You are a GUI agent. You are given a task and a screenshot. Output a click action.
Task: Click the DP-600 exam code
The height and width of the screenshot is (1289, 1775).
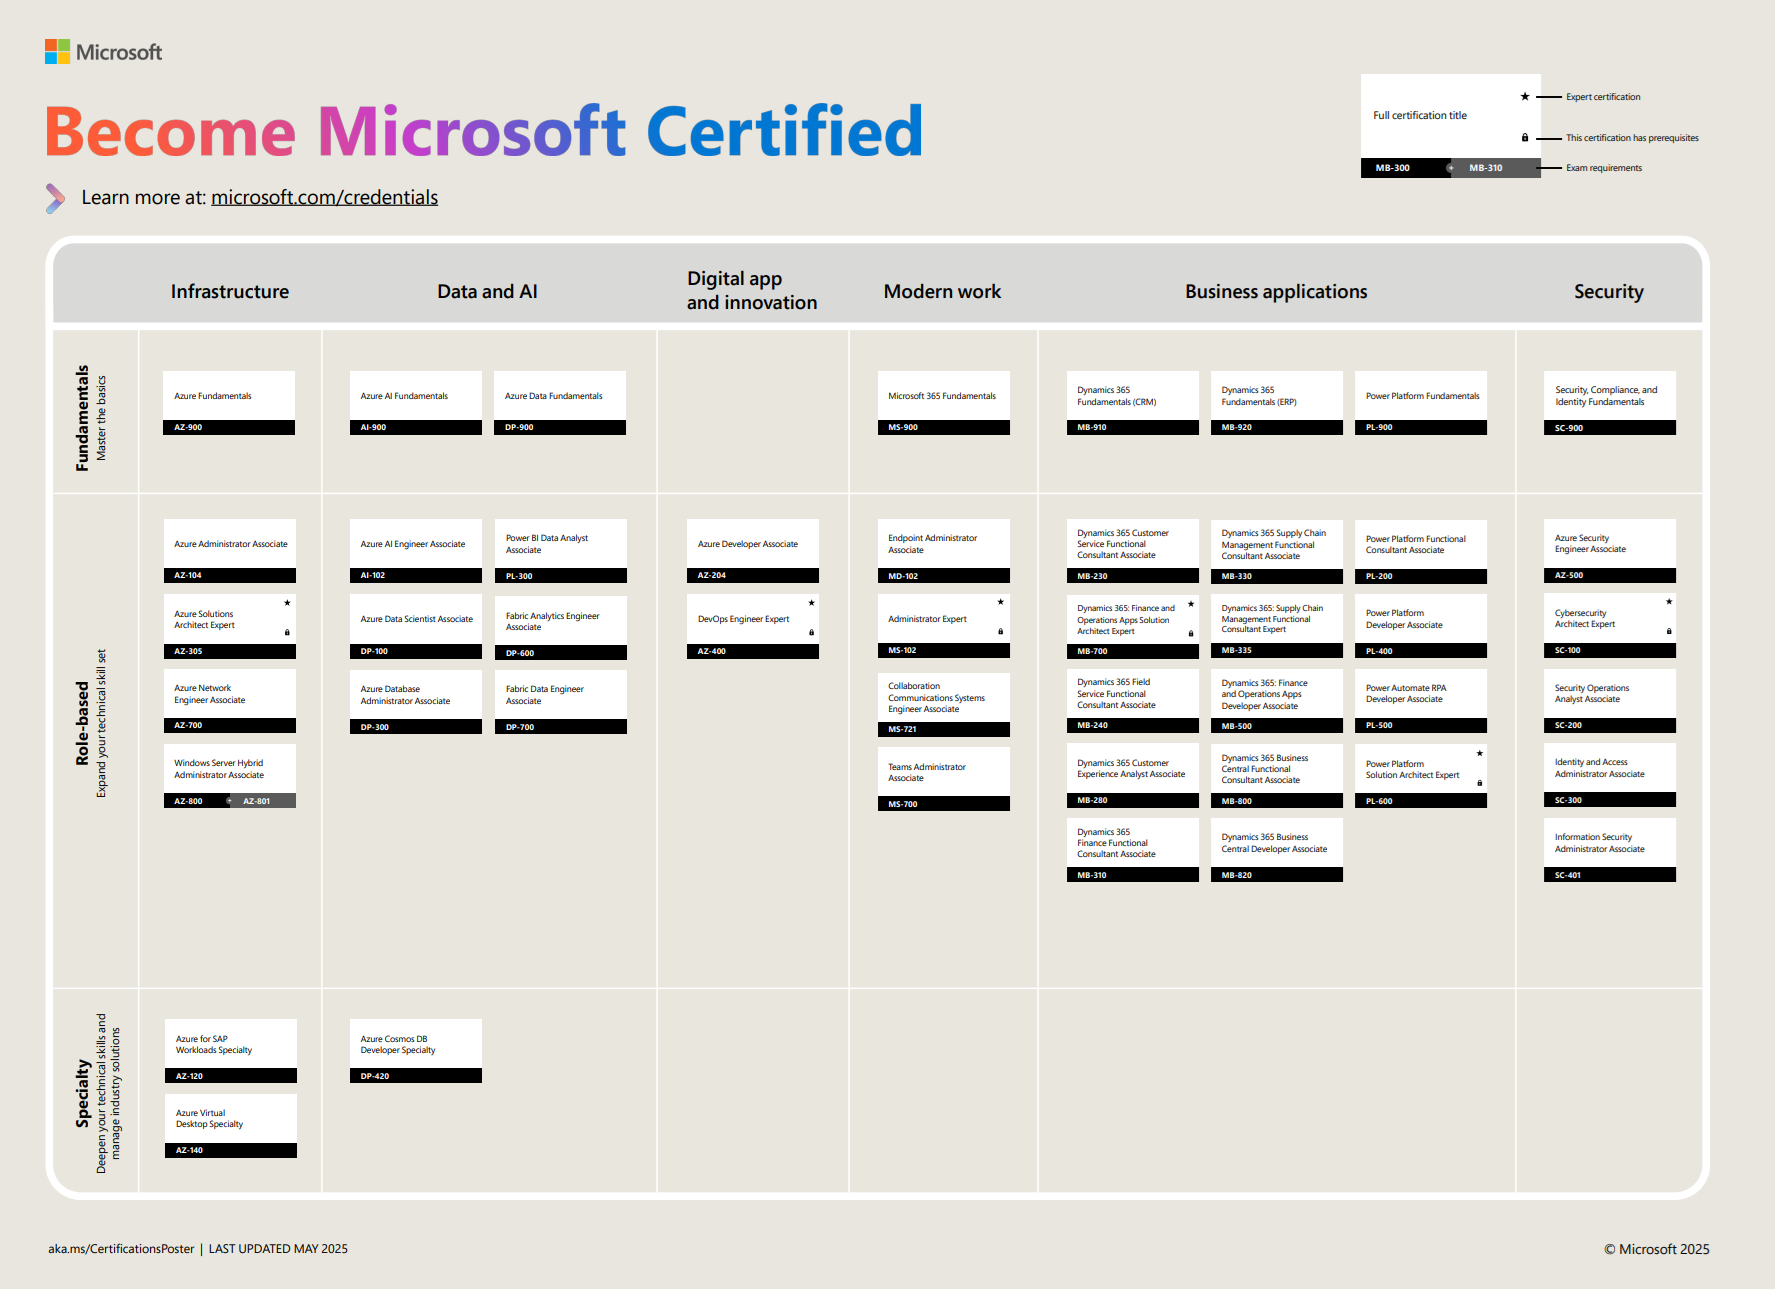[x=519, y=653]
